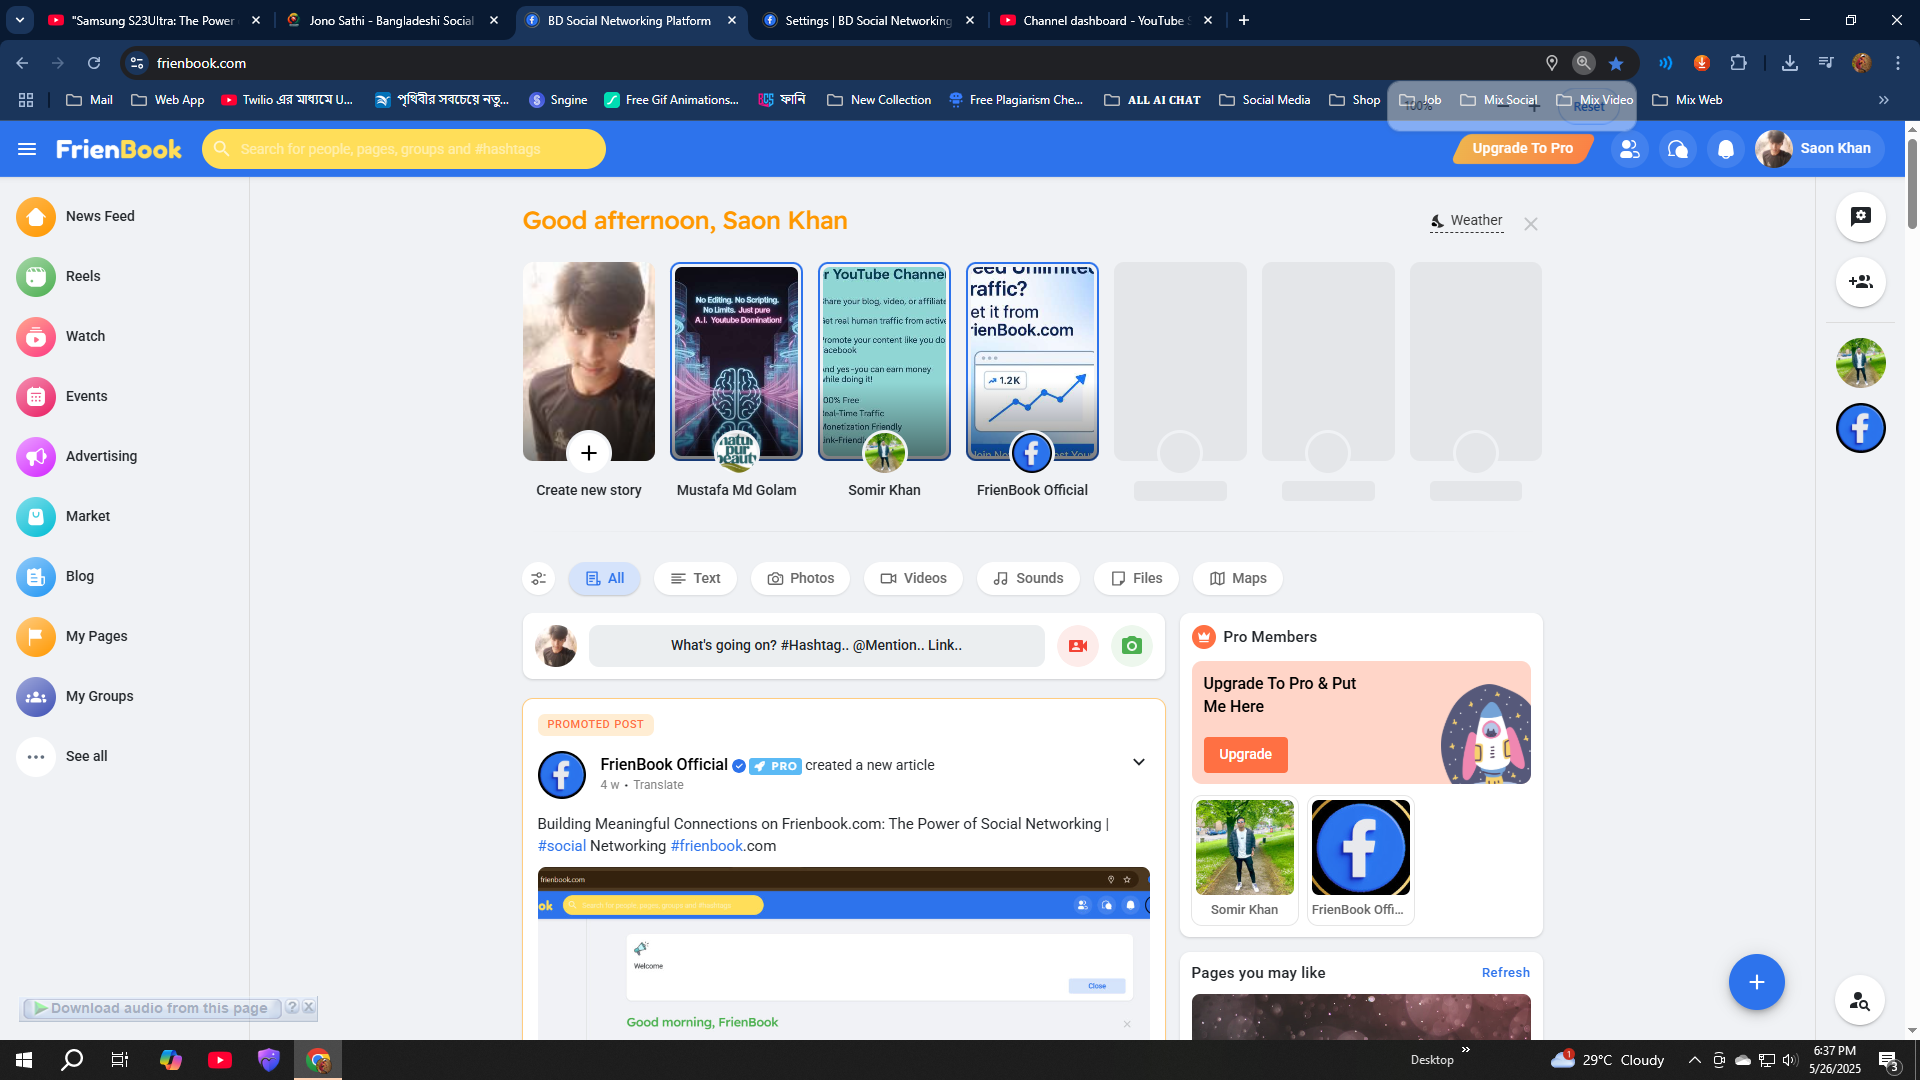Viewport: 1920px width, 1080px height.
Task: Open YouTube app in taskbar
Action: [220, 1060]
